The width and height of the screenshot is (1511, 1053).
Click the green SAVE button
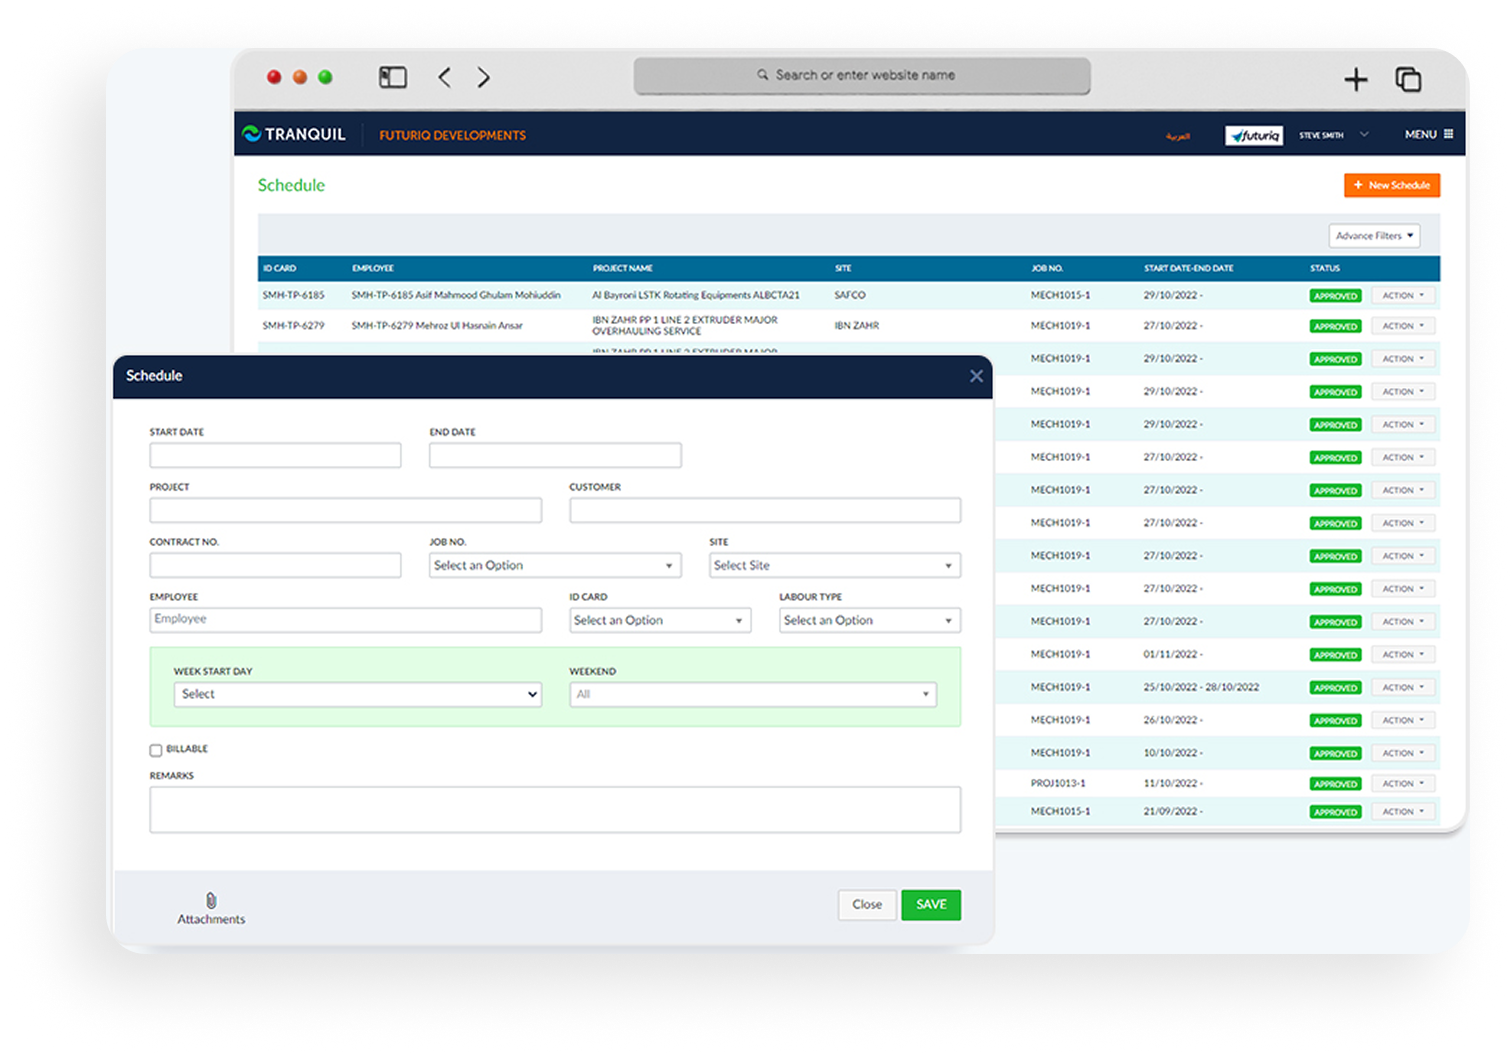930,905
